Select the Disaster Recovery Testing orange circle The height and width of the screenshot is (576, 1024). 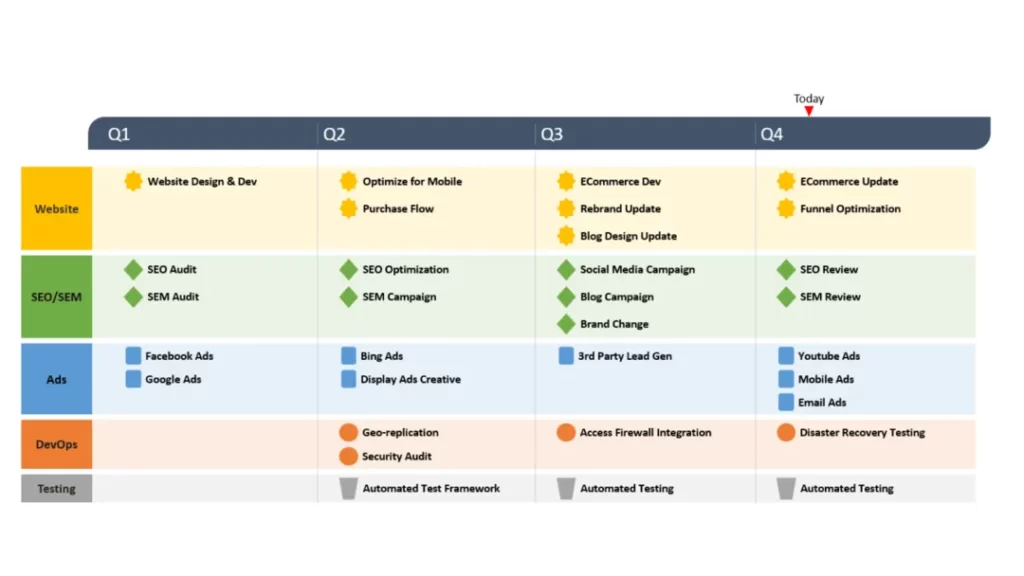click(x=786, y=432)
